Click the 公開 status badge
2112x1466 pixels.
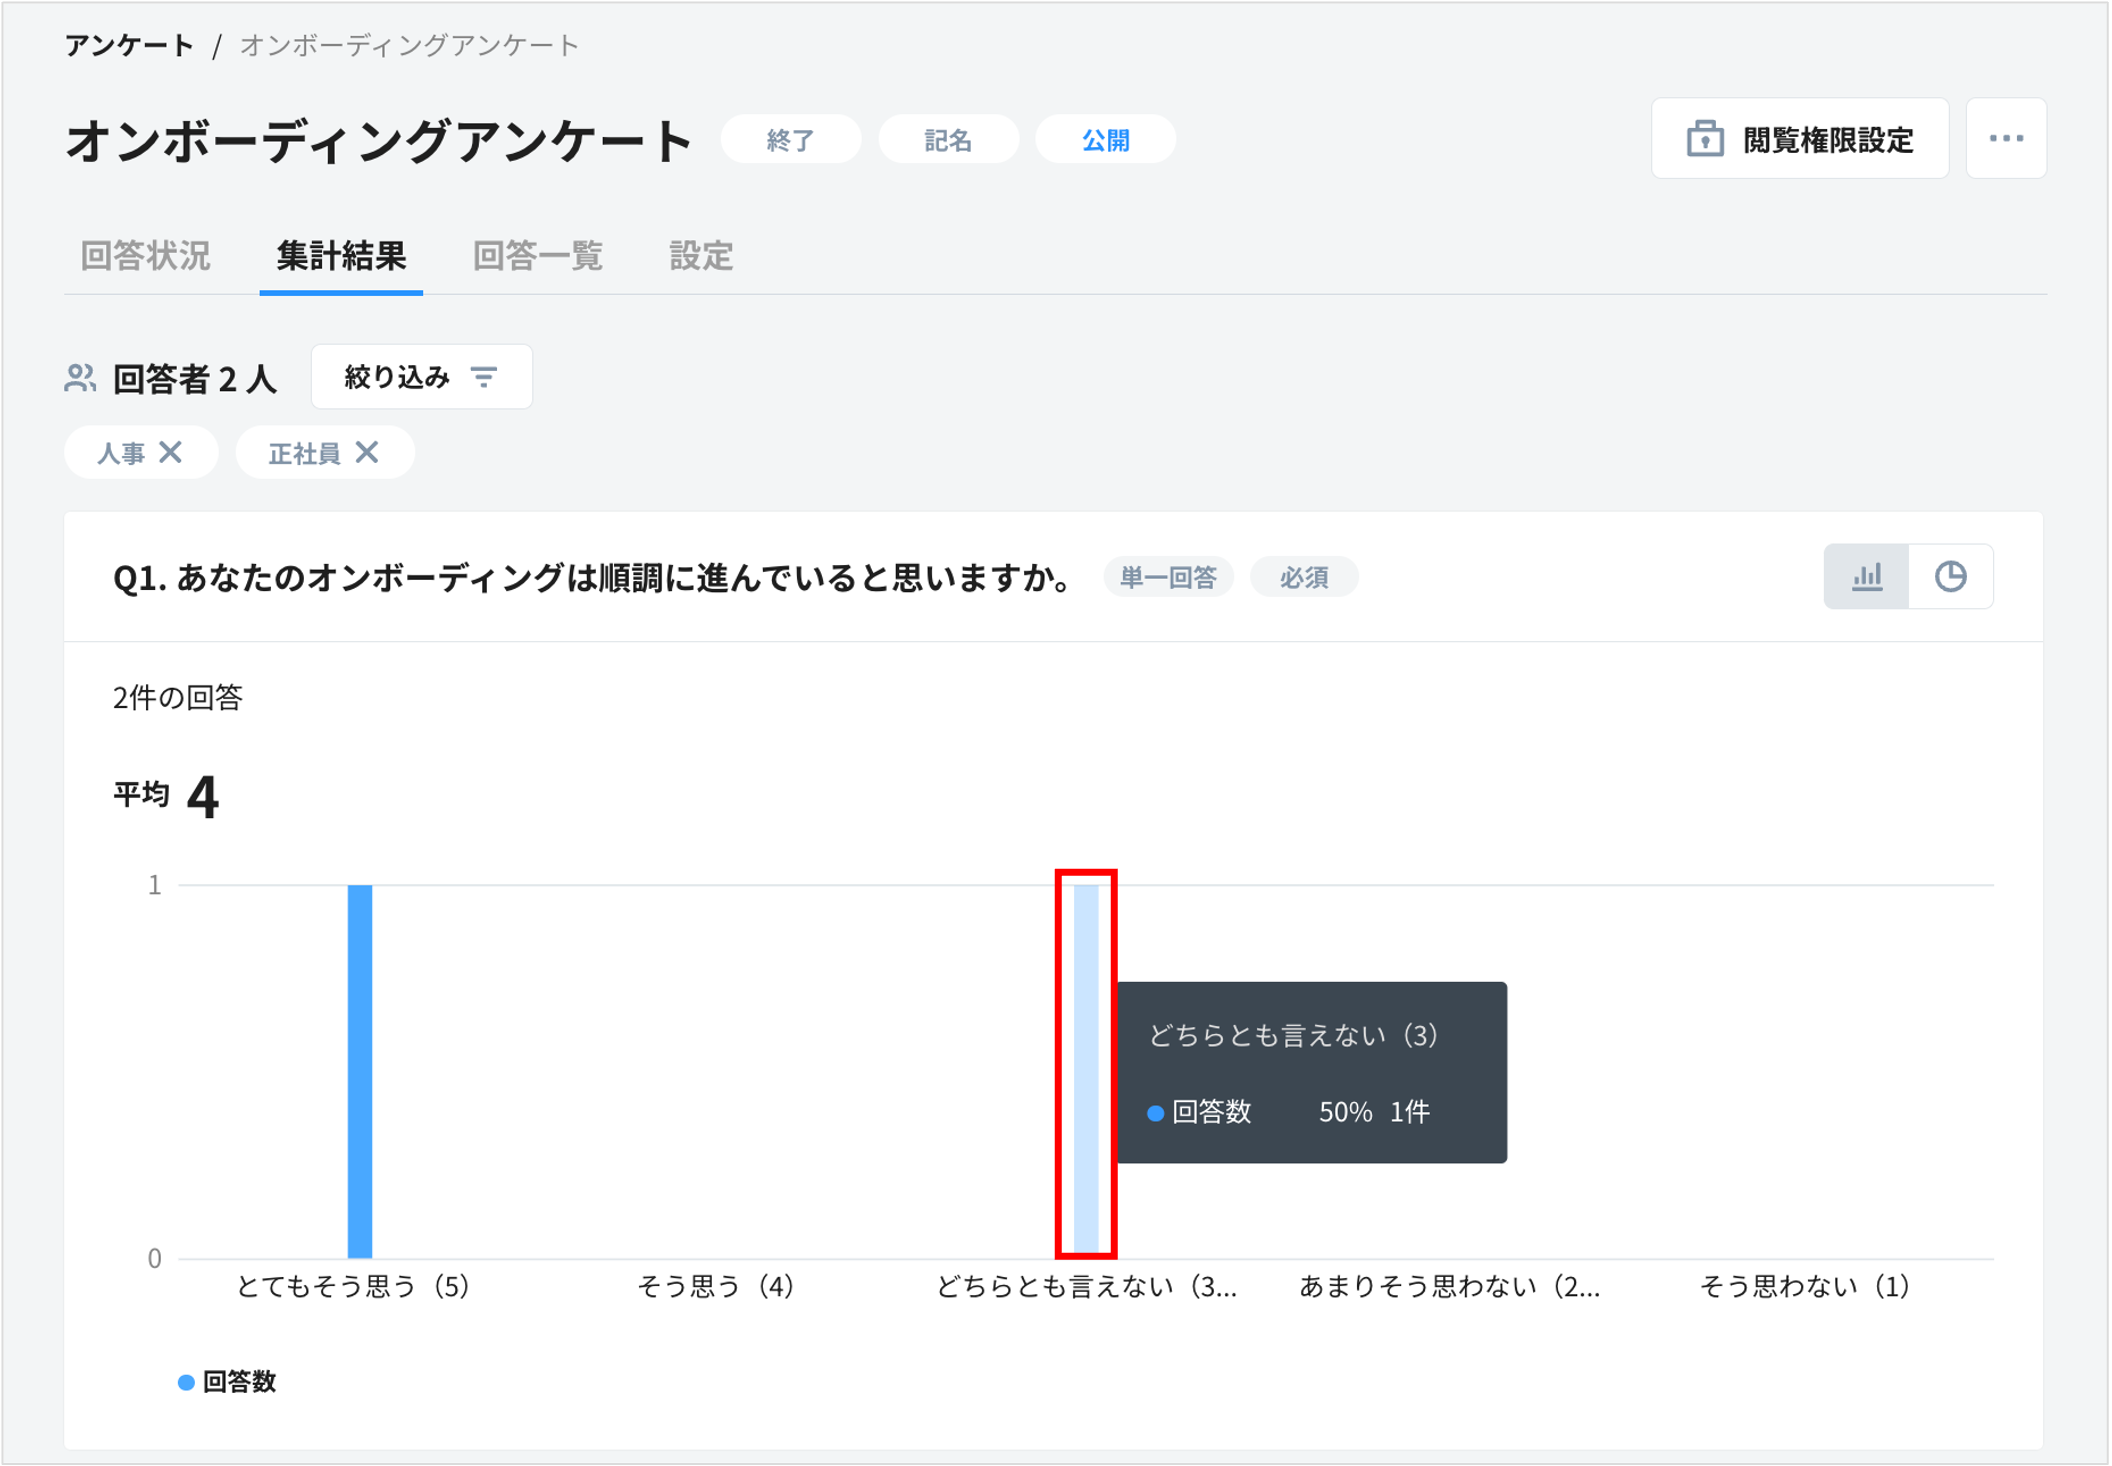[1105, 140]
